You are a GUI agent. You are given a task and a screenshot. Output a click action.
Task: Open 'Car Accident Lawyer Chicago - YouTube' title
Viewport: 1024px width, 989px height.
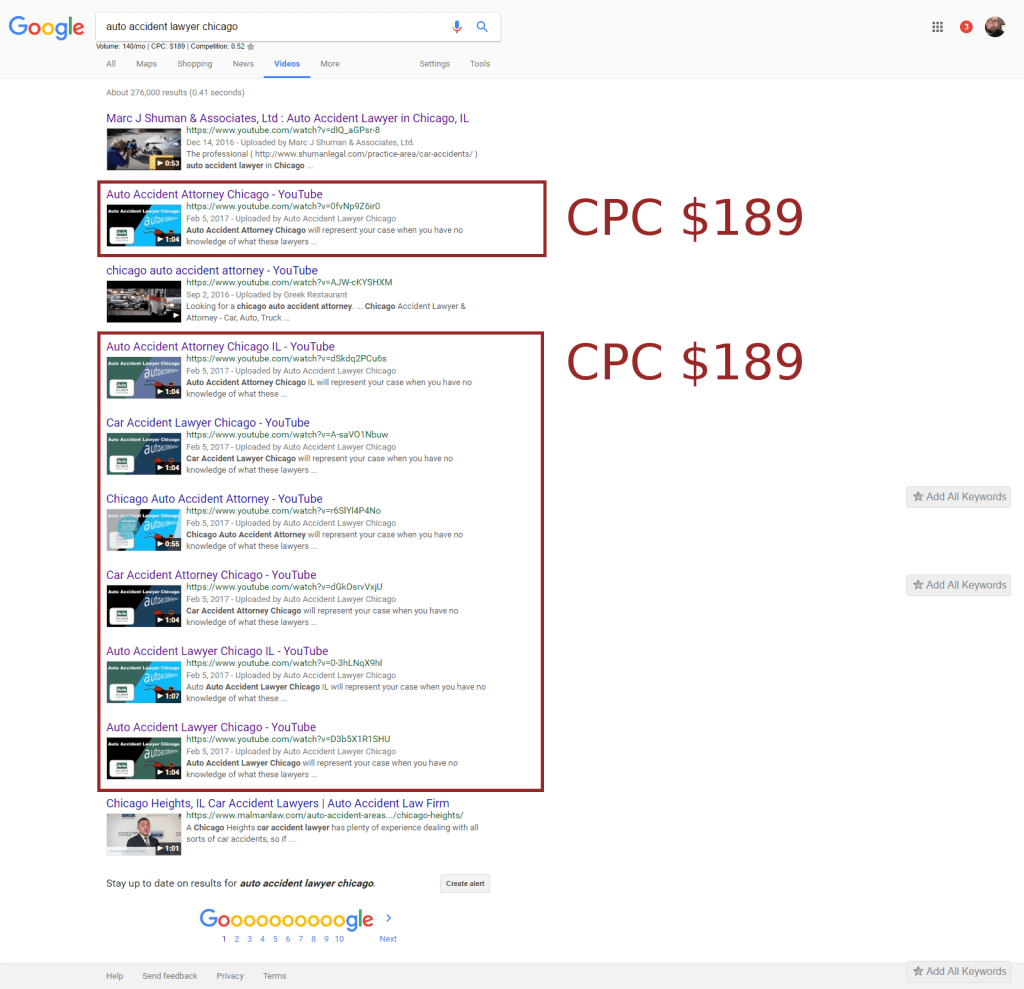tap(208, 423)
